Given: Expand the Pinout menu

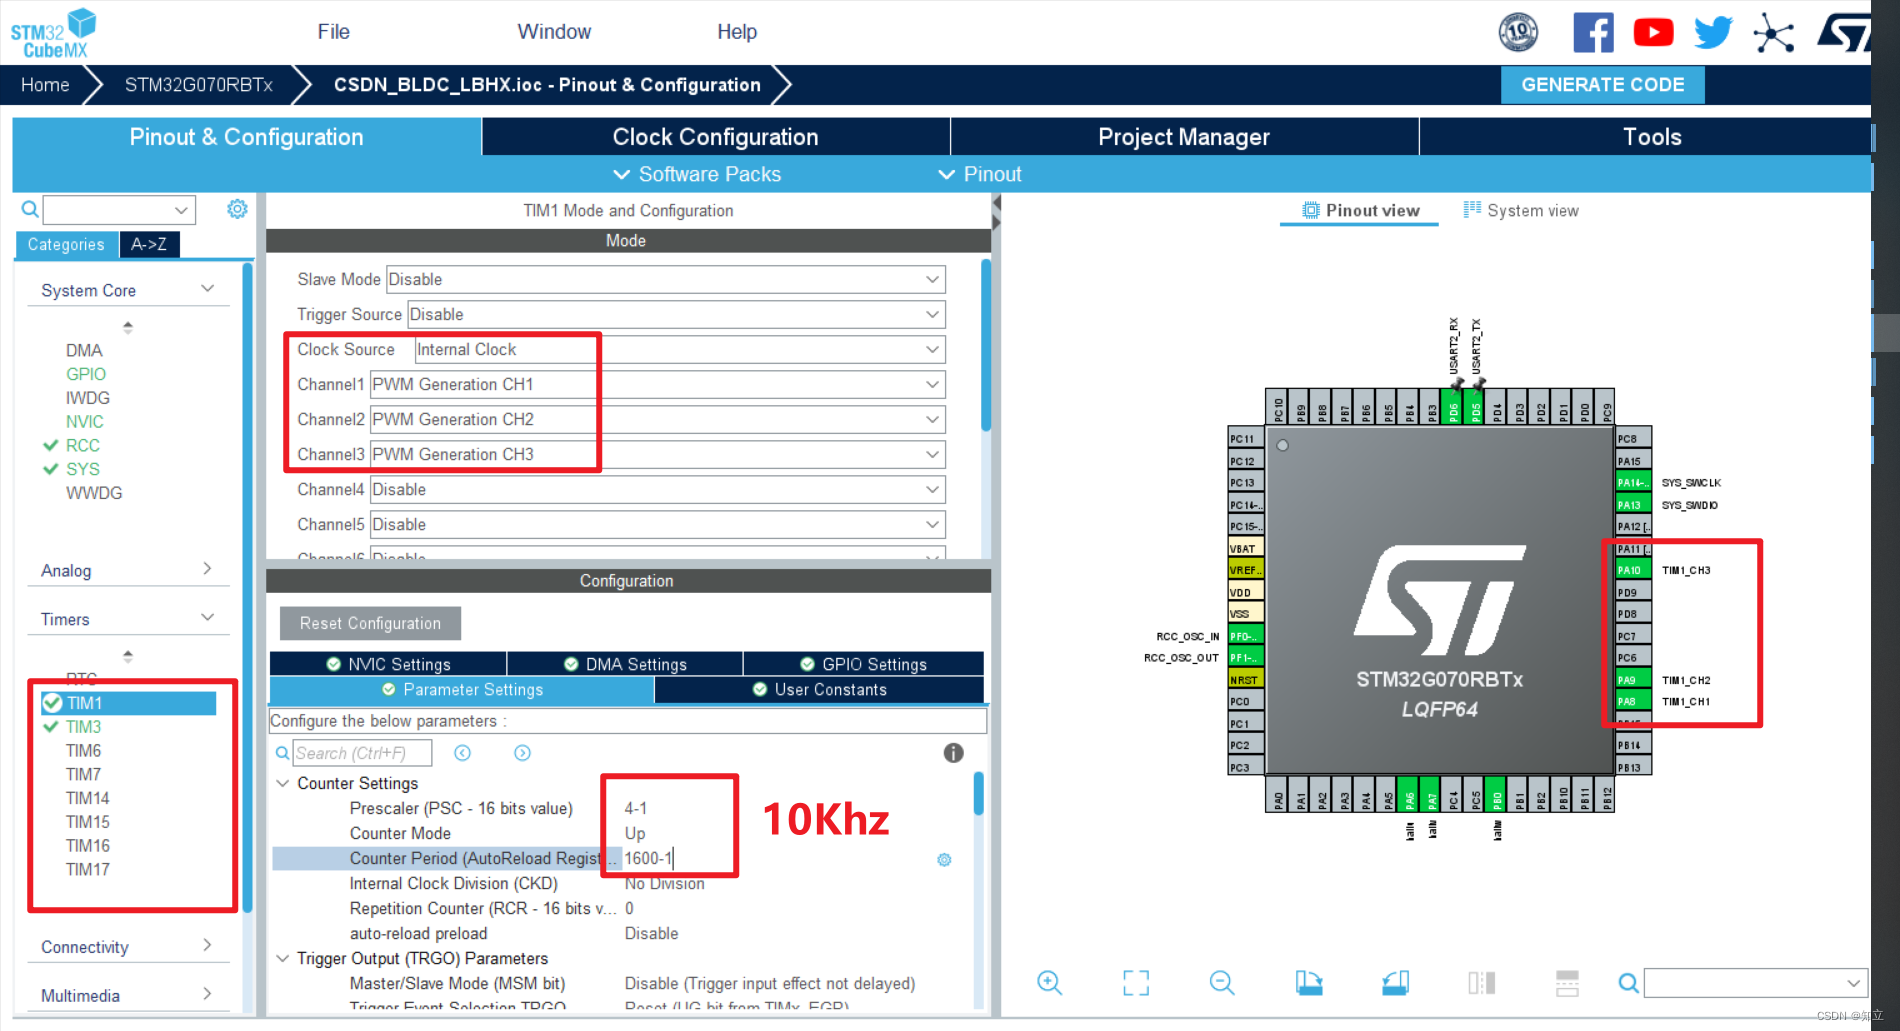Looking at the screenshot, I should coord(979,174).
